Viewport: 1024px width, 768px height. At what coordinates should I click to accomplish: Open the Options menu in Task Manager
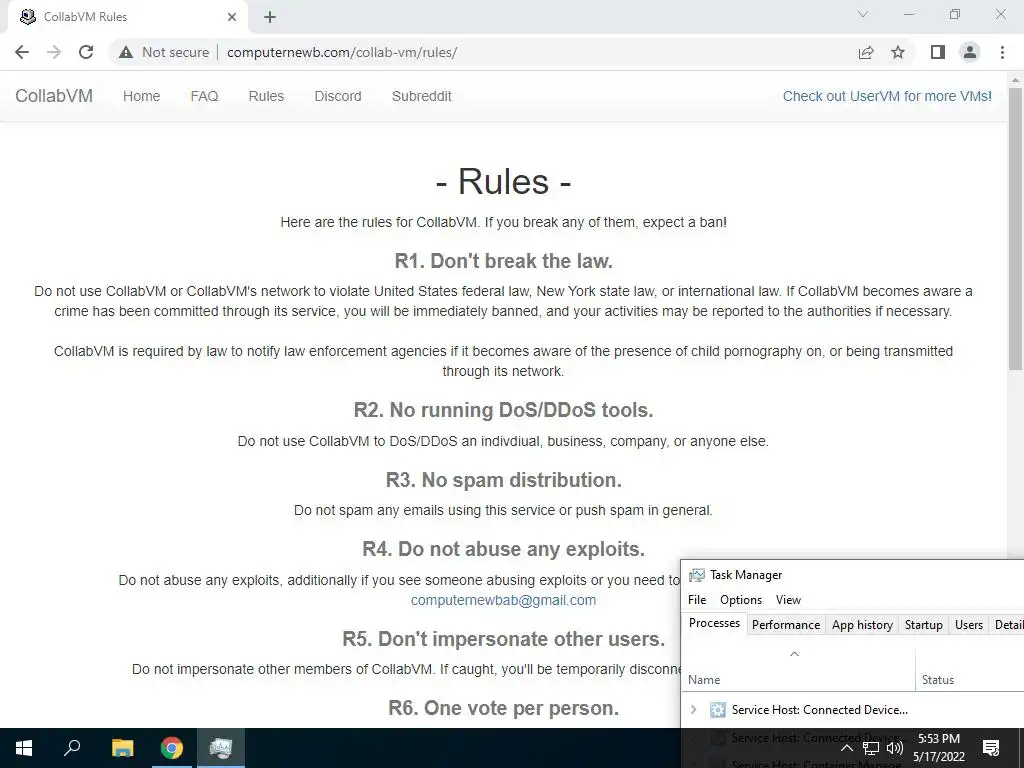(741, 600)
